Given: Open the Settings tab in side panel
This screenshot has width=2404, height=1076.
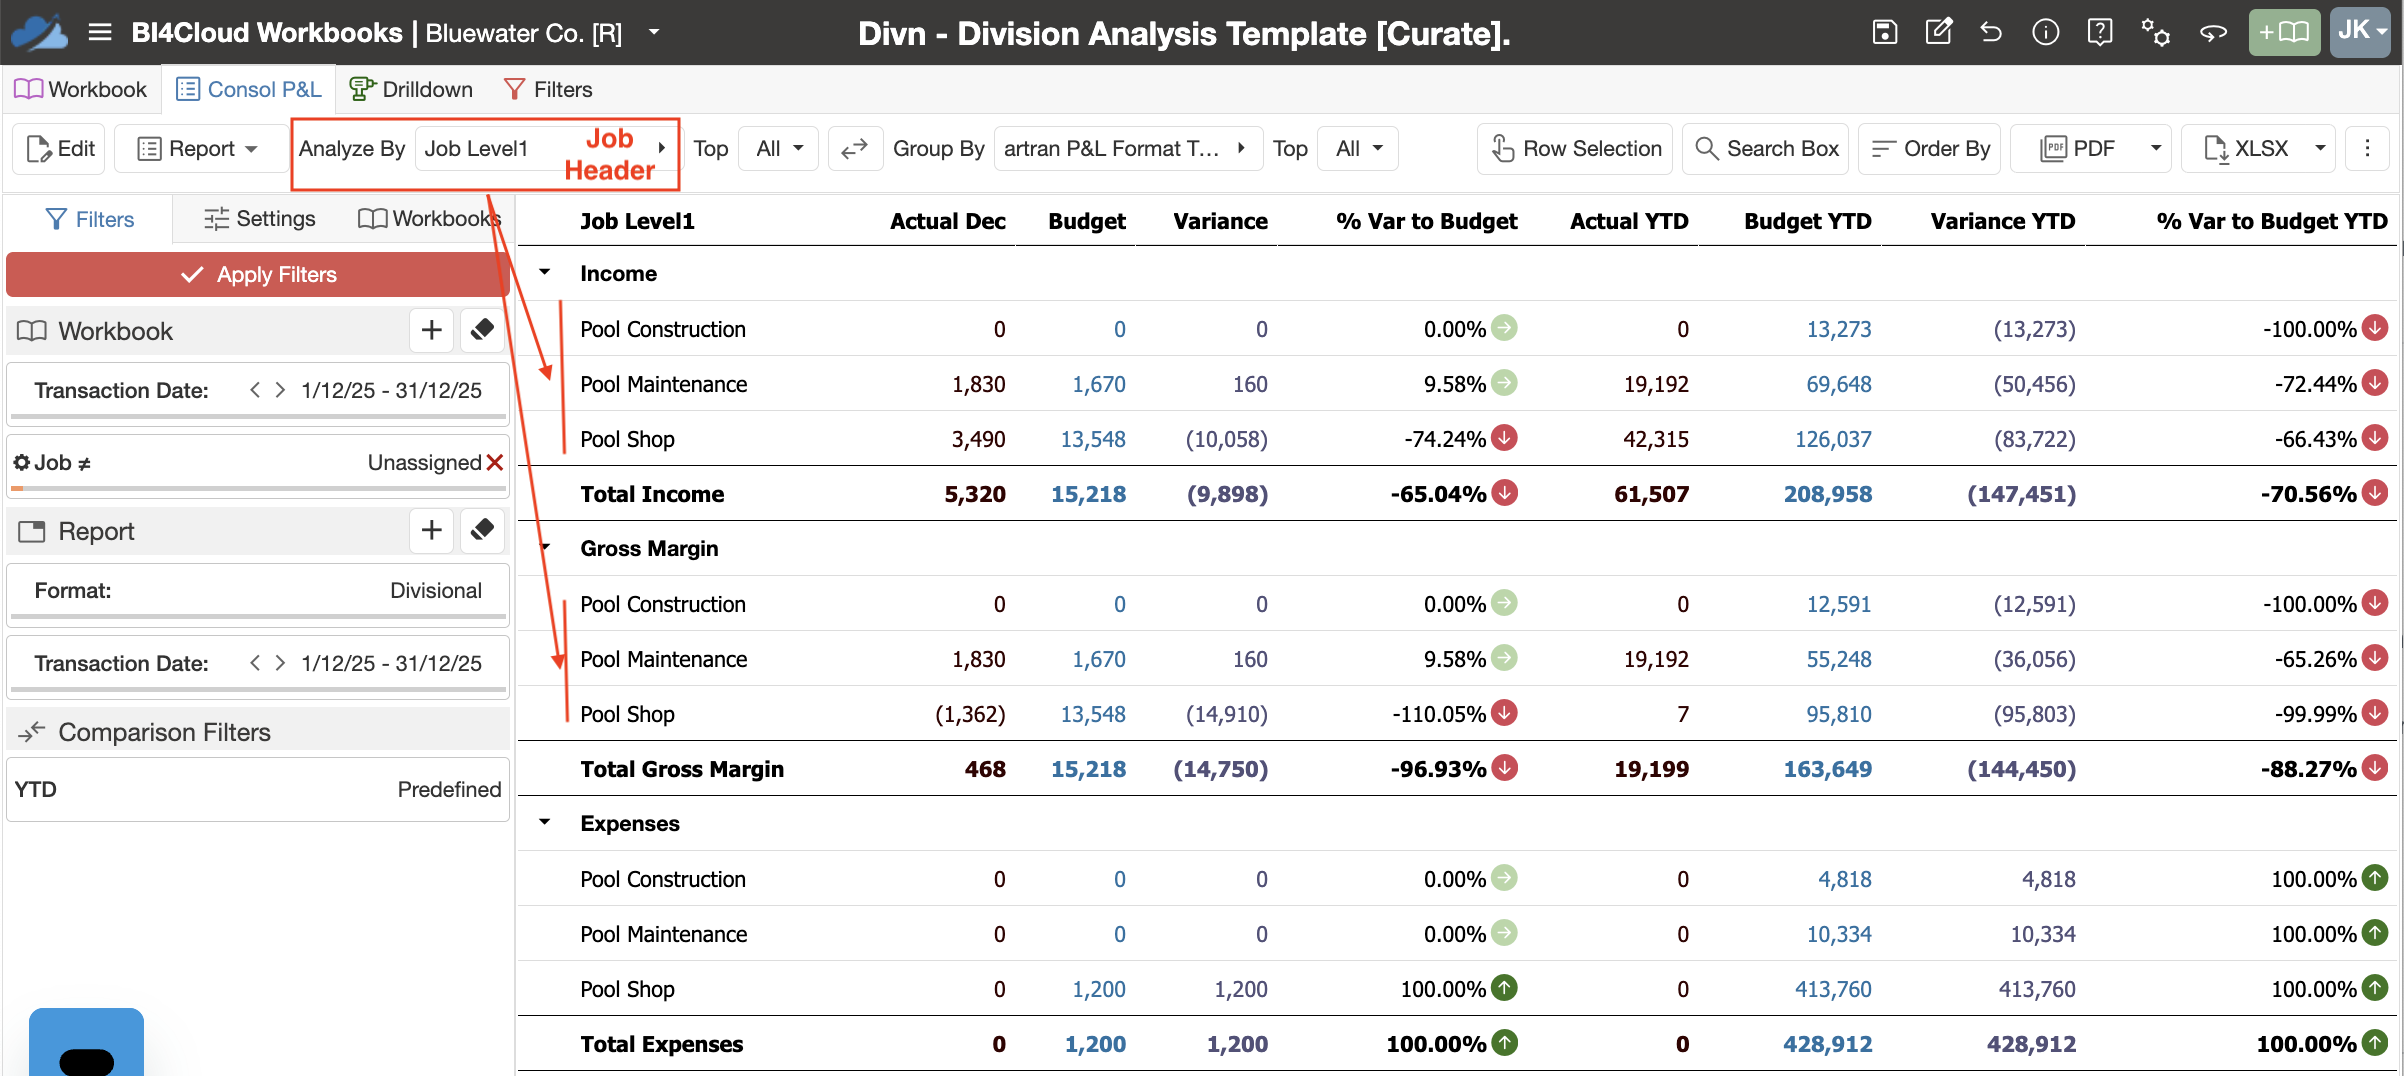Looking at the screenshot, I should pos(260,219).
